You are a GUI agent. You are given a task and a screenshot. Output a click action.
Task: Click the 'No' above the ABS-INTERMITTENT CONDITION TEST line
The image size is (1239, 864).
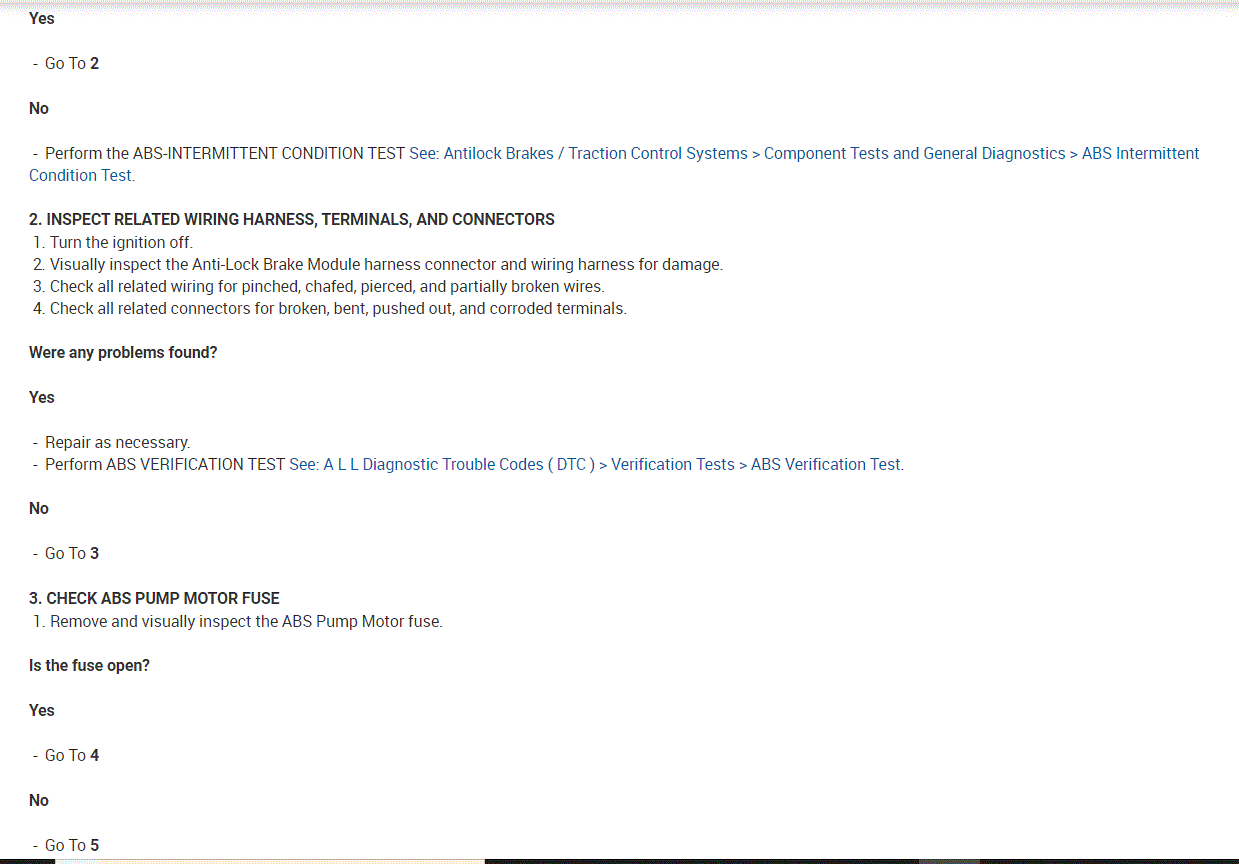pyautogui.click(x=39, y=108)
